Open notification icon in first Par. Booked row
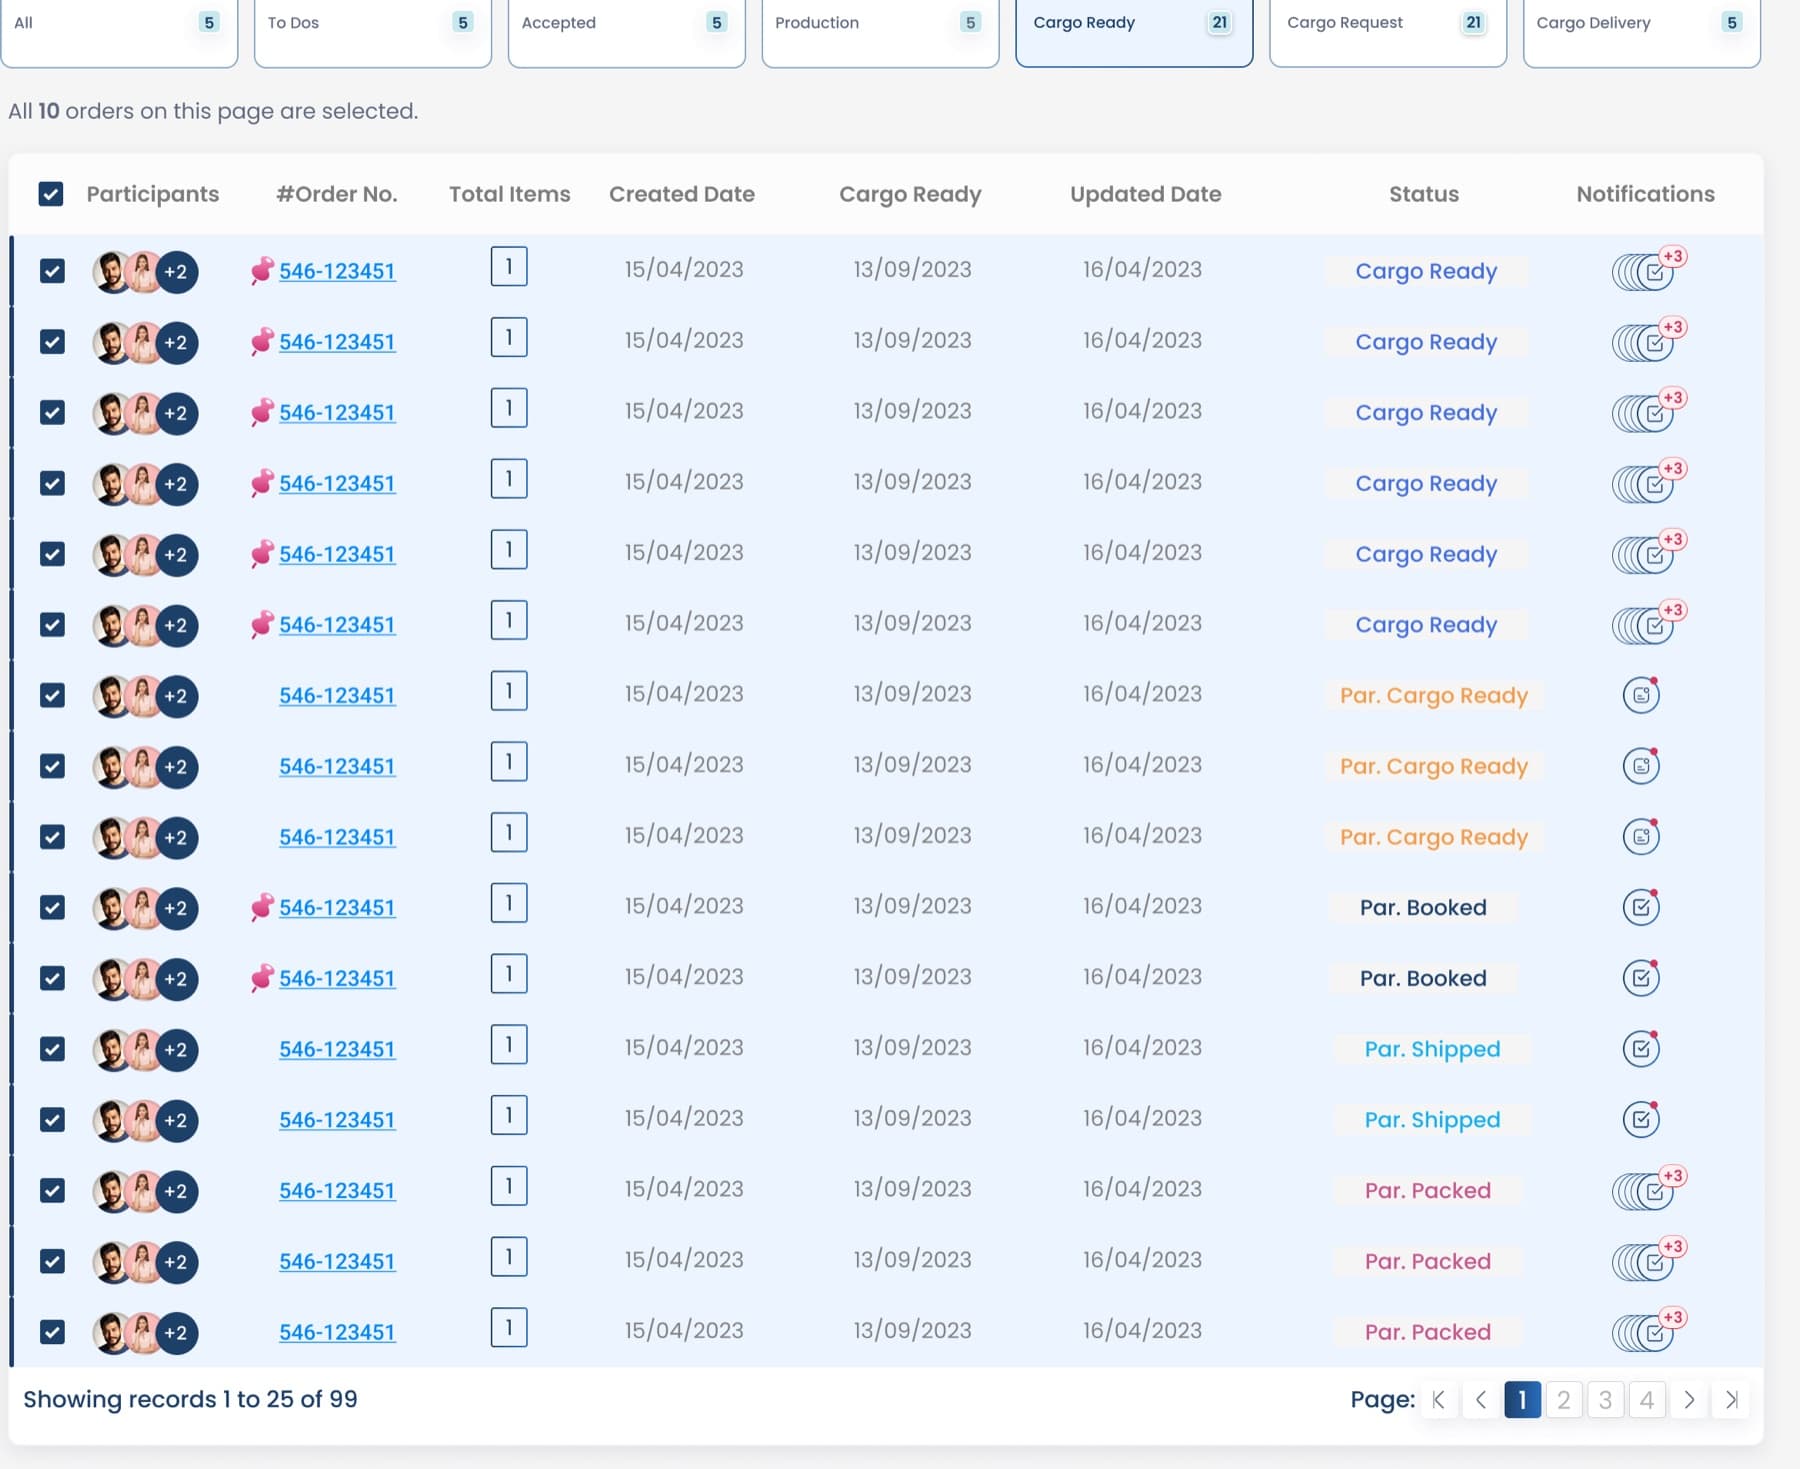 coord(1641,907)
